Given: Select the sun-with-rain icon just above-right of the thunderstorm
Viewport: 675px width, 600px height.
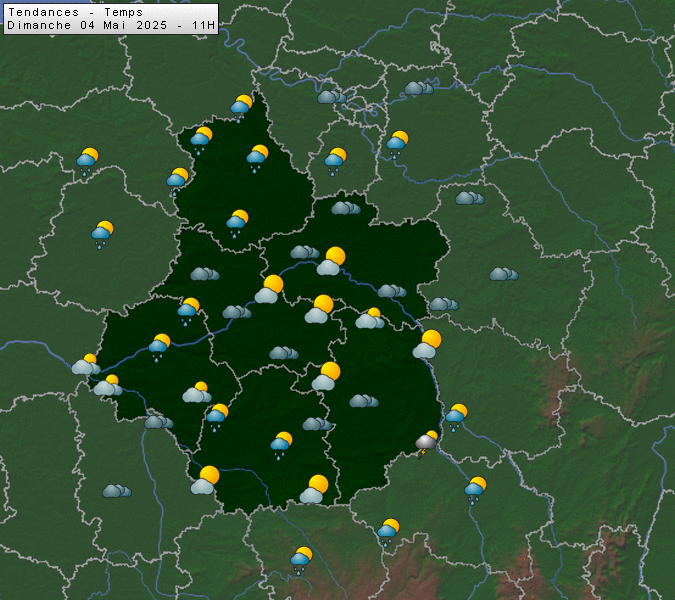Looking at the screenshot, I should pos(456,418).
